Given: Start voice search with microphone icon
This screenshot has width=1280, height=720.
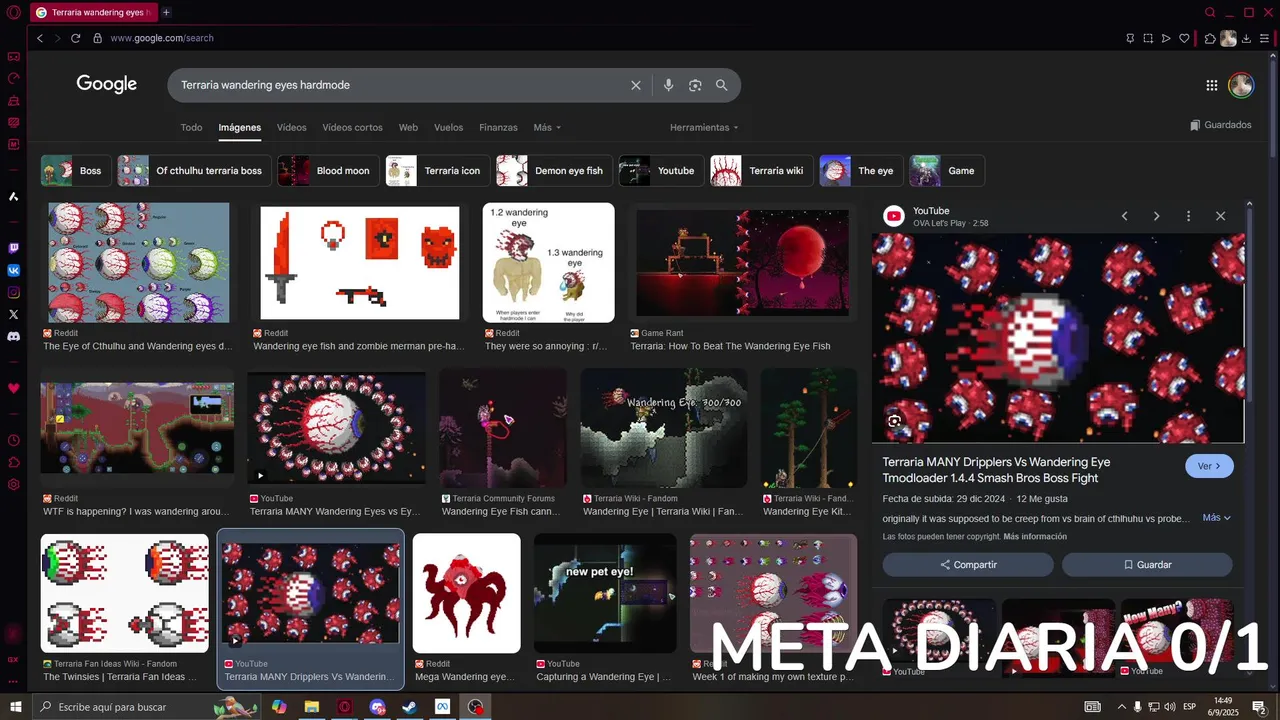Looking at the screenshot, I should coord(668,85).
